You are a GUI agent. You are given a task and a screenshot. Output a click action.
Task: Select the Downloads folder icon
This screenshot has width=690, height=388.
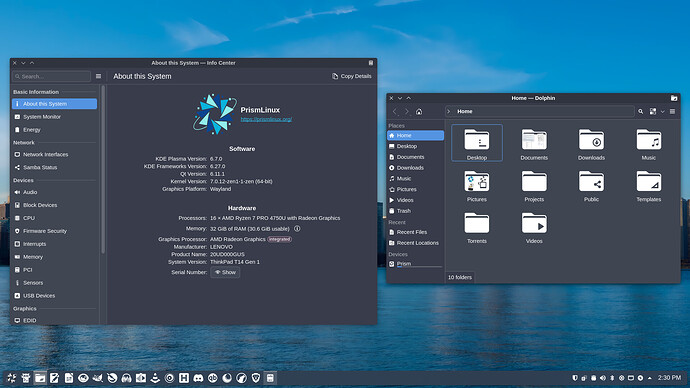[591, 140]
